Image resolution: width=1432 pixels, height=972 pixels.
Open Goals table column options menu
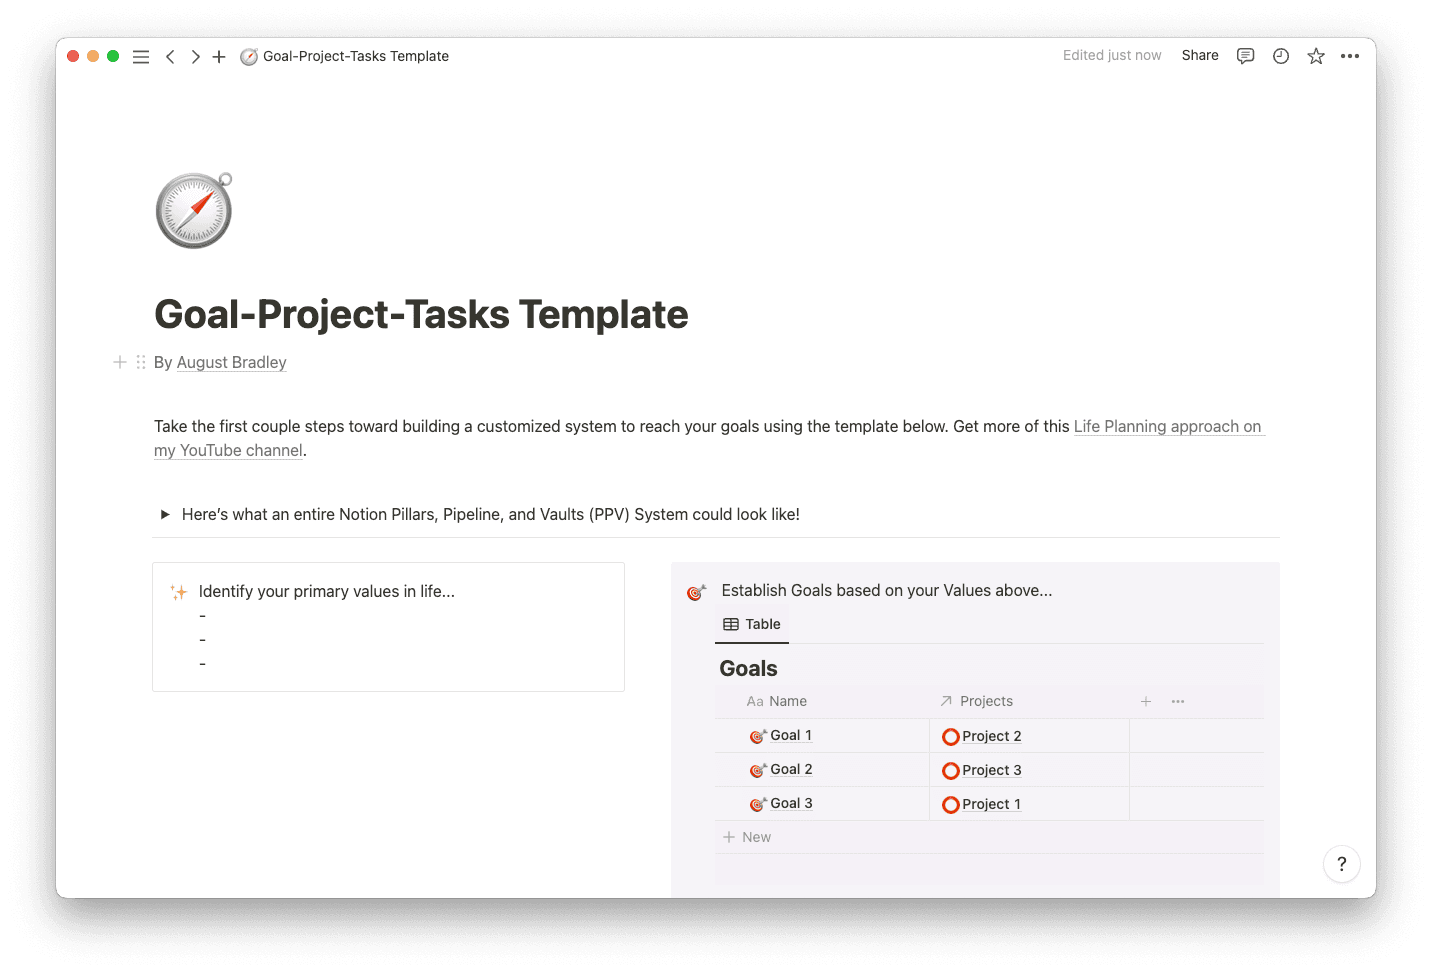pos(1178,702)
